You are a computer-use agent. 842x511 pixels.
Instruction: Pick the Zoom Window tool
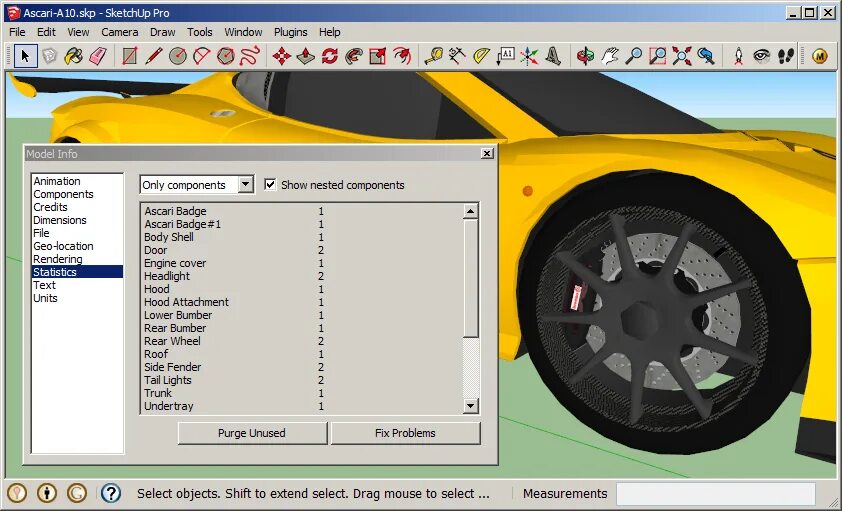click(x=658, y=56)
